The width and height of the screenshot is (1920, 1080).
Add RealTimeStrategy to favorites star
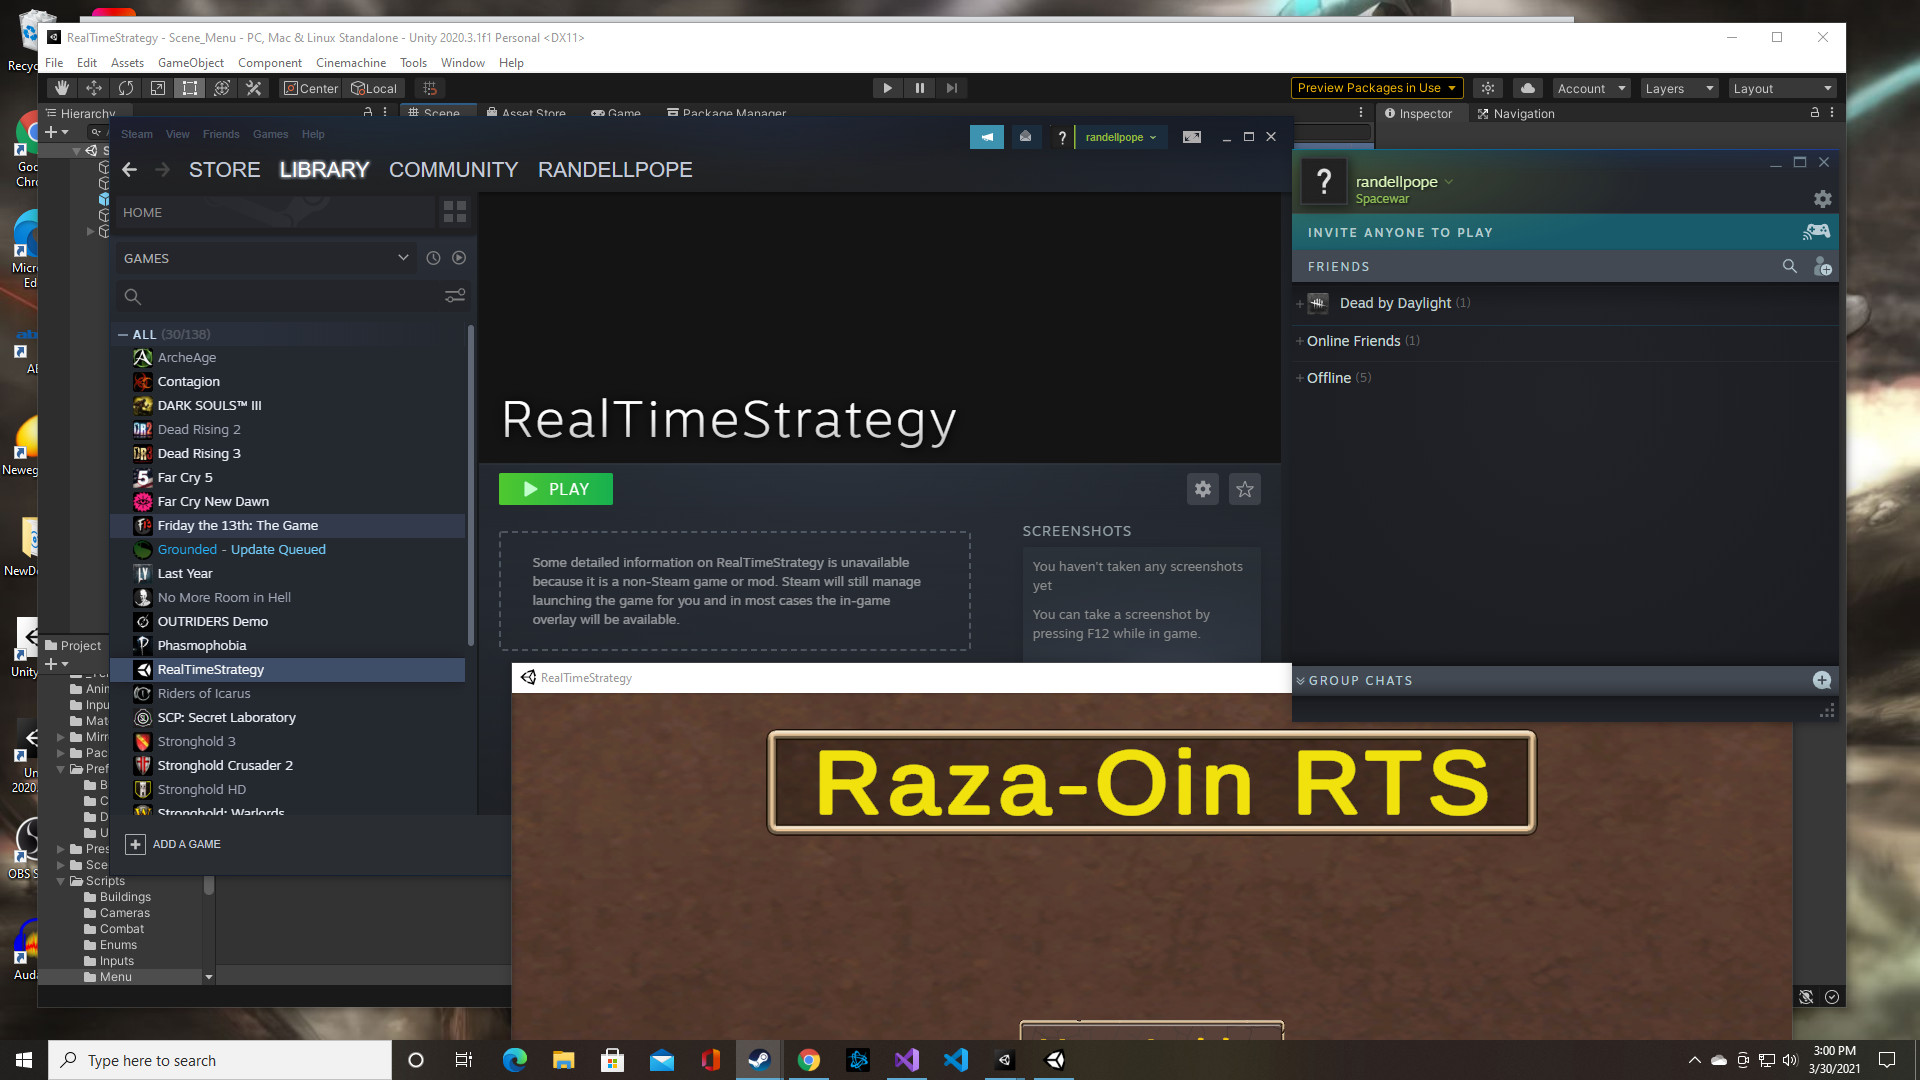[1245, 489]
